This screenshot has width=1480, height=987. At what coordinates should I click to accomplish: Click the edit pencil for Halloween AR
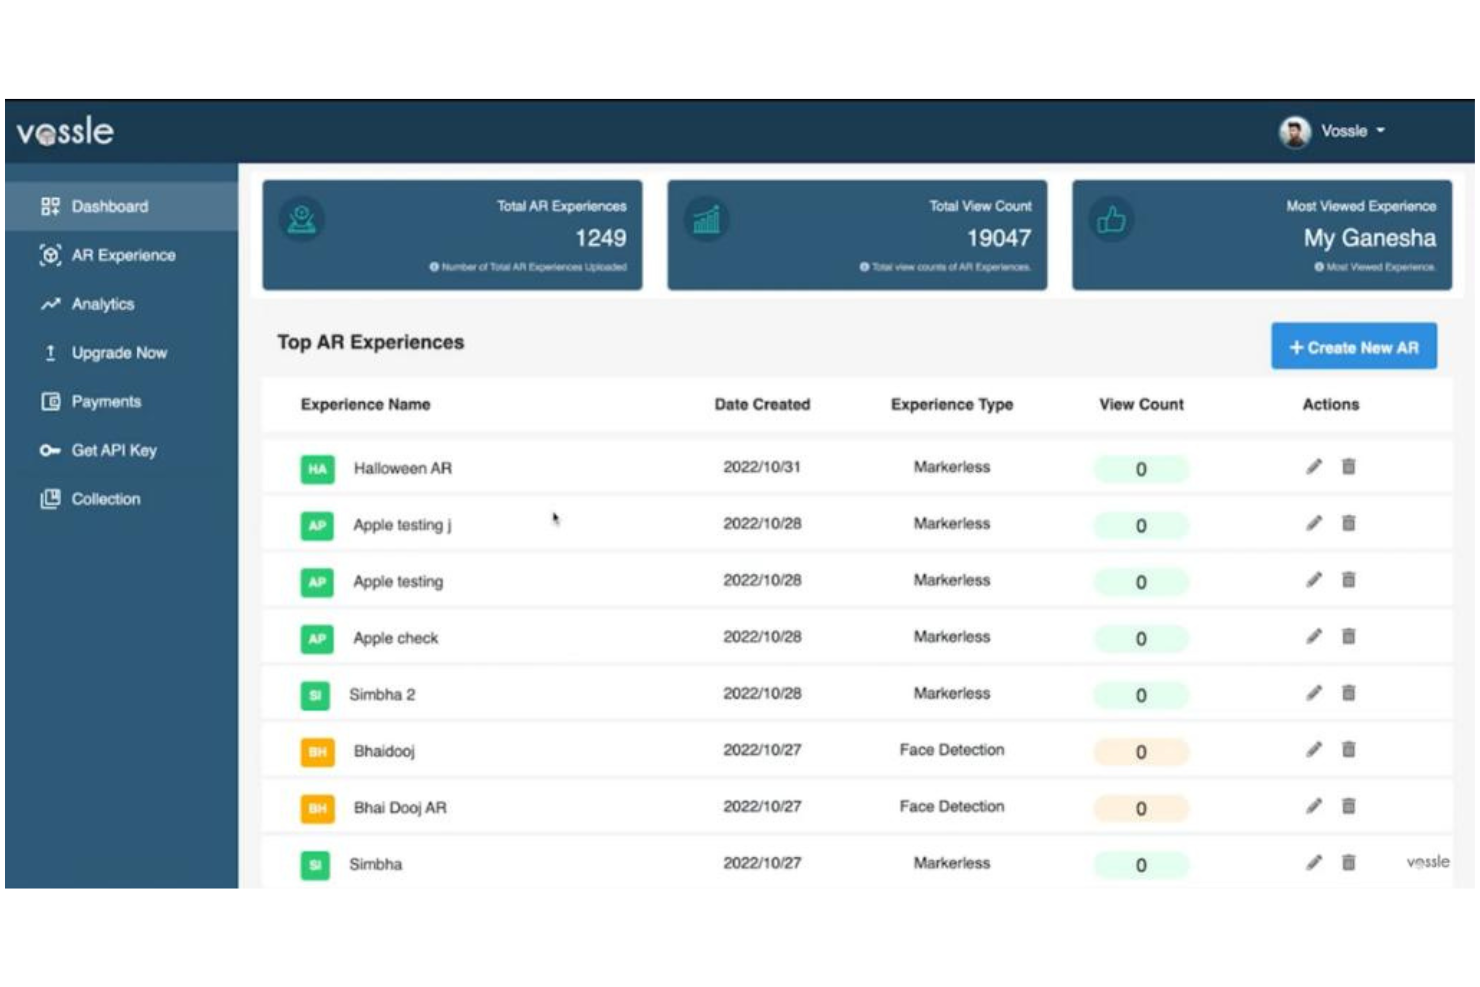pyautogui.click(x=1313, y=467)
